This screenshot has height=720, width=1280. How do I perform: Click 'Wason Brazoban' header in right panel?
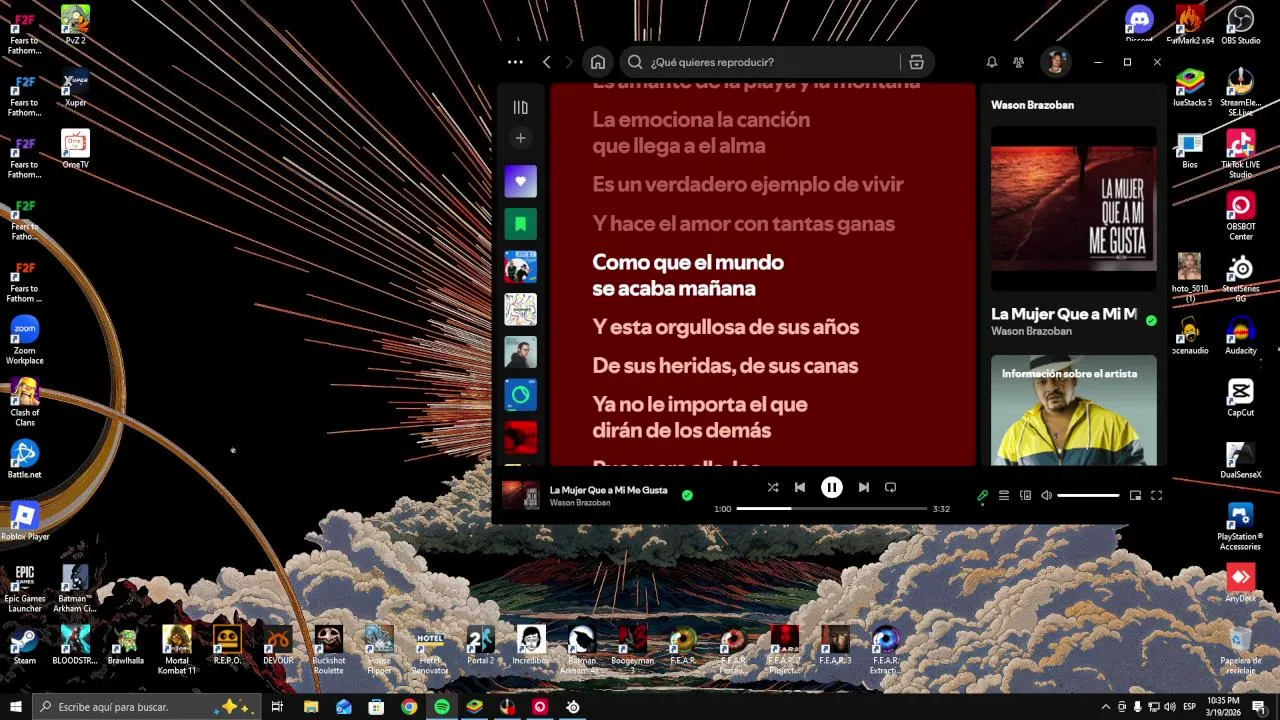pyautogui.click(x=1032, y=105)
